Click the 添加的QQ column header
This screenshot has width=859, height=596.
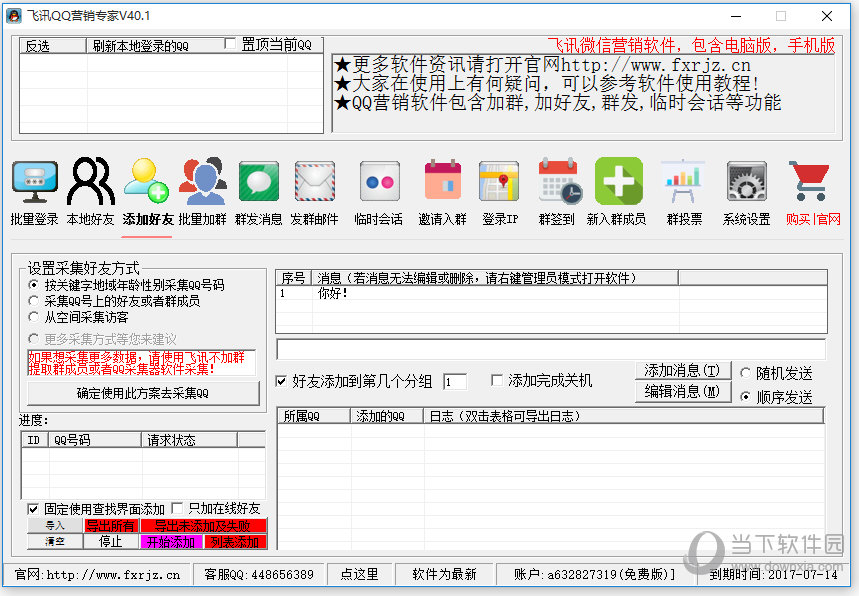[387, 416]
